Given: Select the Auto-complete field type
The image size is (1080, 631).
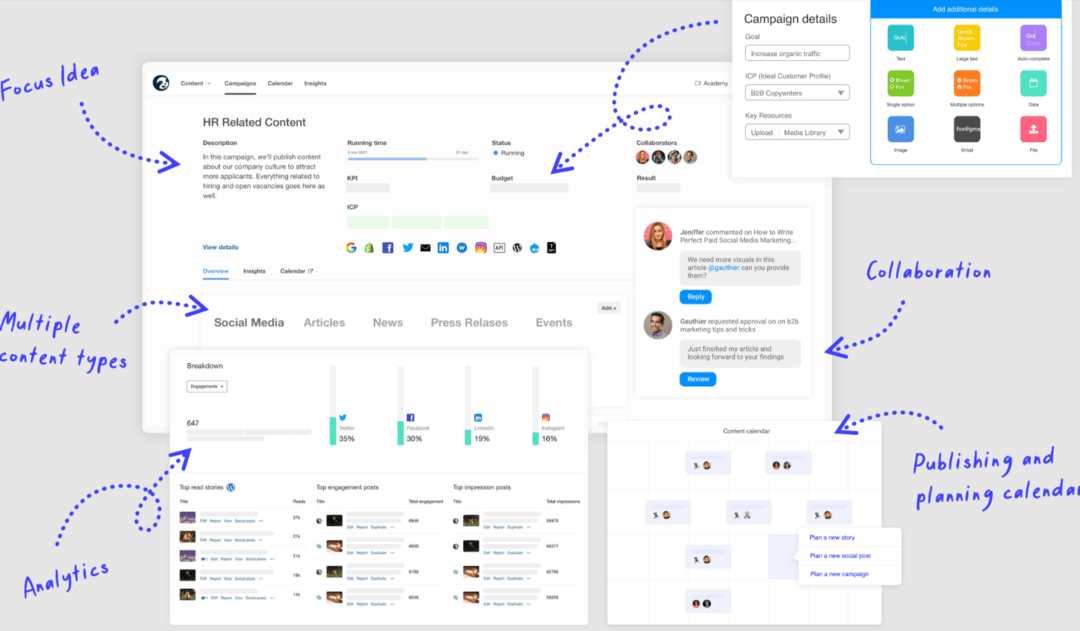Looking at the screenshot, I should pos(1033,37).
